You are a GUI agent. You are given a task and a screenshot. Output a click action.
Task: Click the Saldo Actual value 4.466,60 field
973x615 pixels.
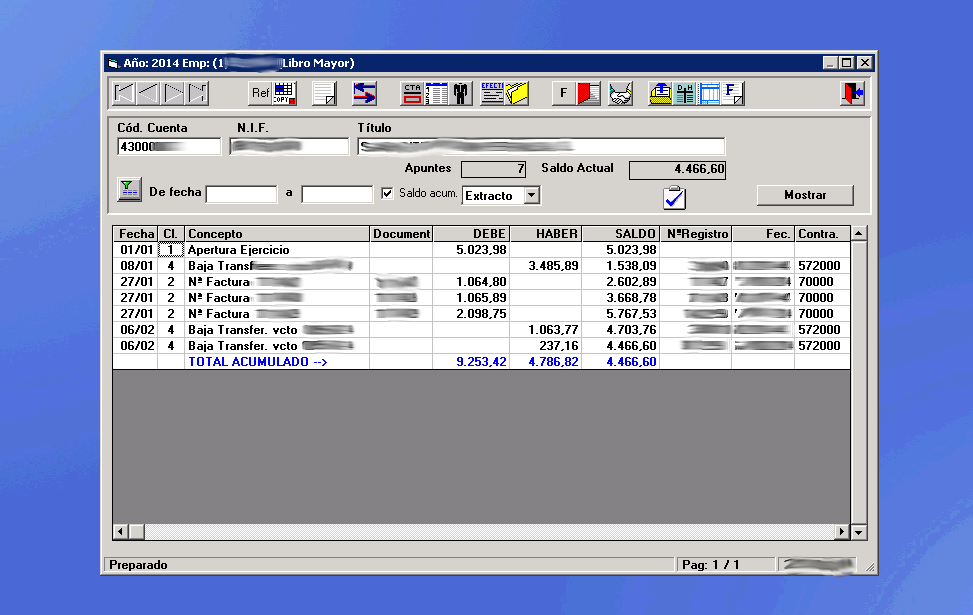point(677,170)
